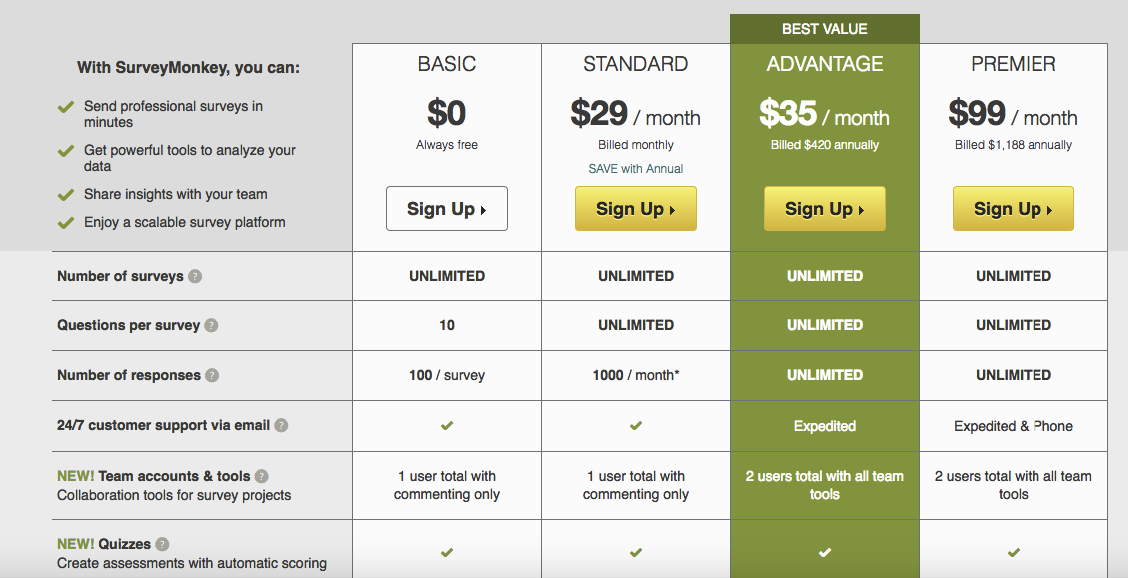Click the SAVE with Annual link
The height and width of the screenshot is (578, 1128).
pyautogui.click(x=636, y=168)
